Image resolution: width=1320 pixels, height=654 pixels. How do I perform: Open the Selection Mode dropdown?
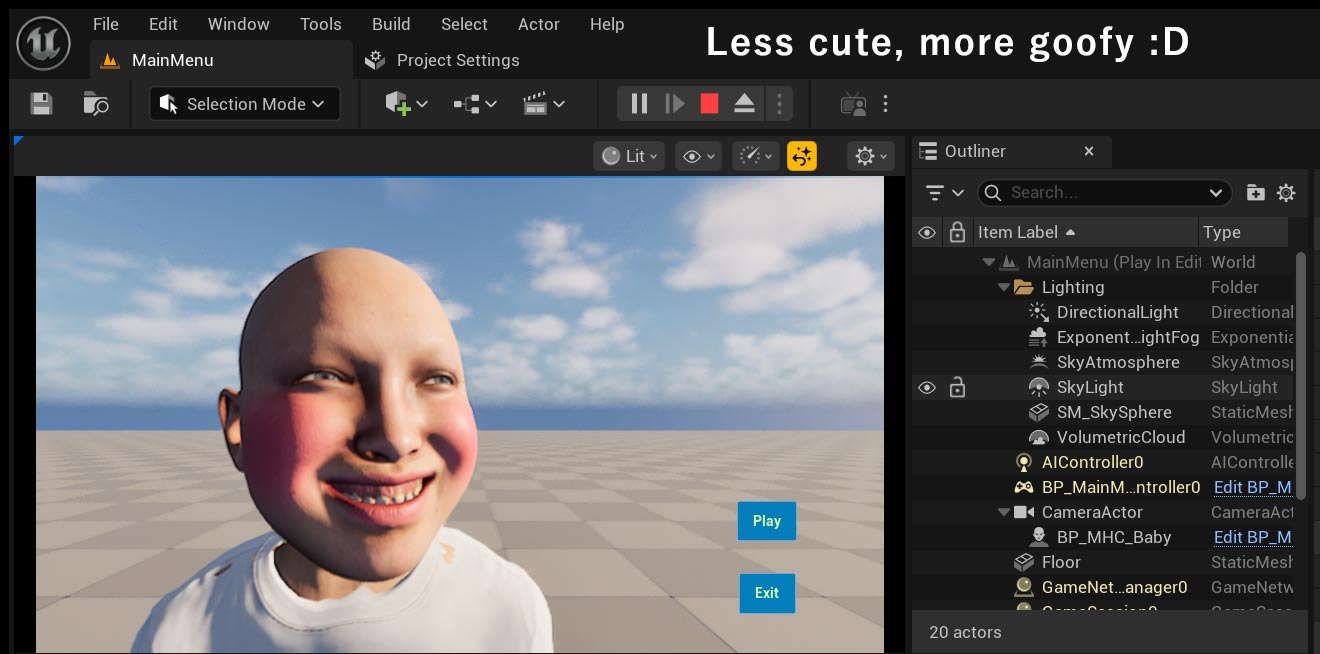[x=245, y=104]
